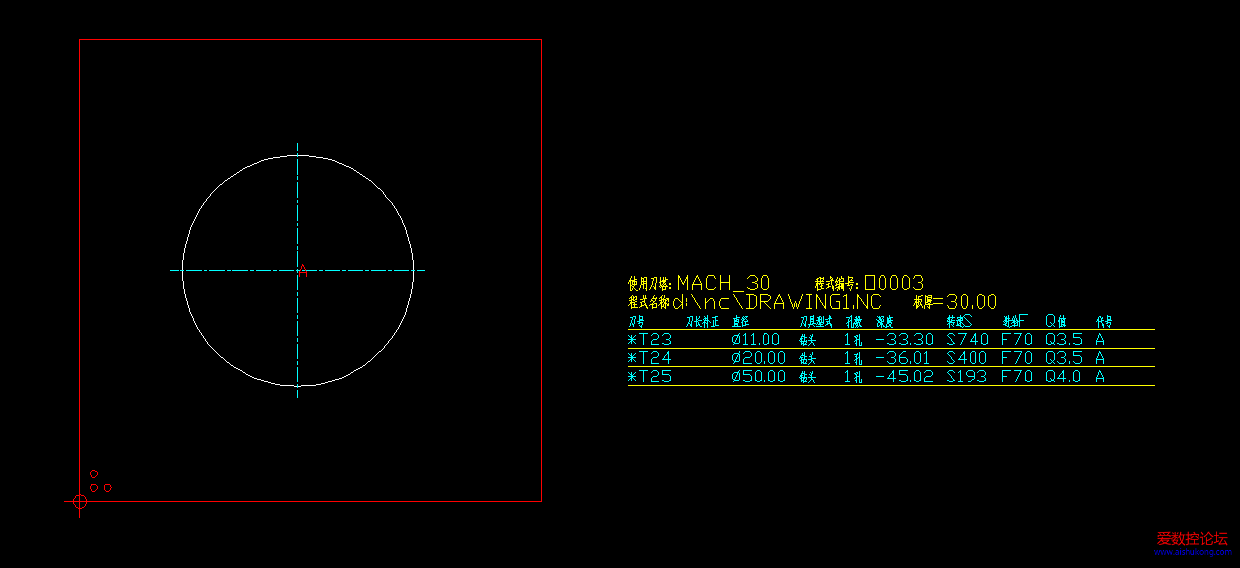Click Q3.5 value in the T24 row
Viewport: 1240px width, 568px height.
[1064, 358]
